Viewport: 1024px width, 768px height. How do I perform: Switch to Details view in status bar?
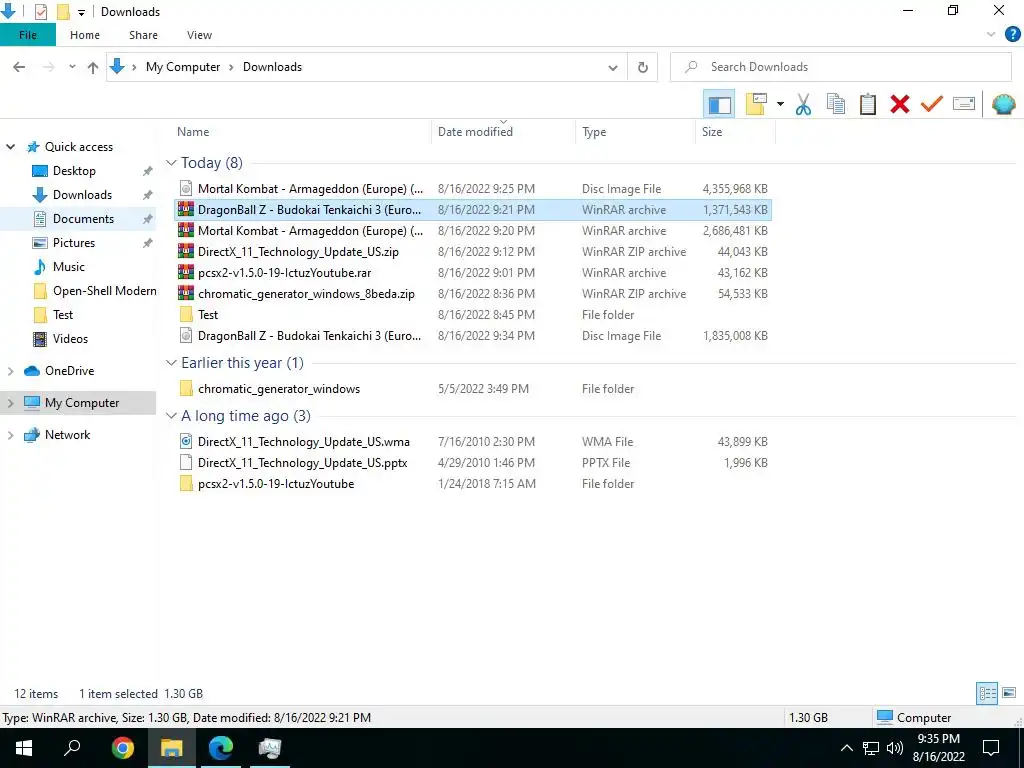987,693
